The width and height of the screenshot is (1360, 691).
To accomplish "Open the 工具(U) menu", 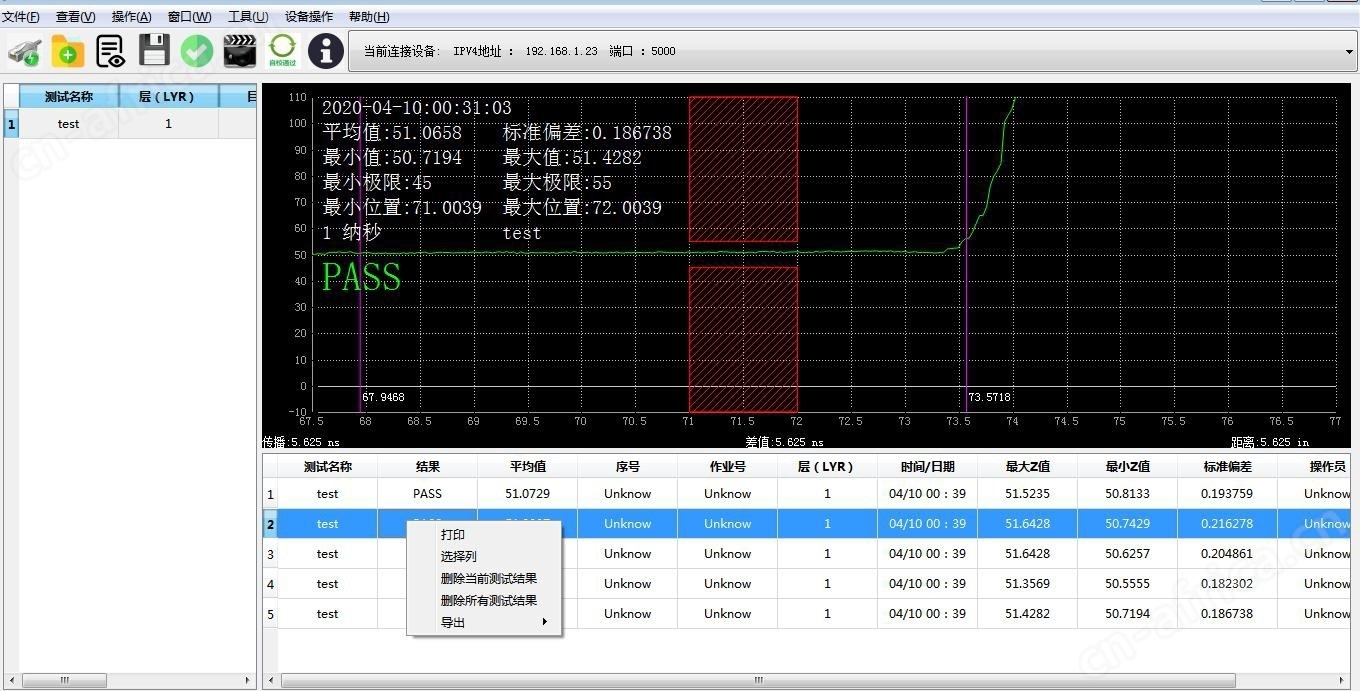I will point(248,17).
